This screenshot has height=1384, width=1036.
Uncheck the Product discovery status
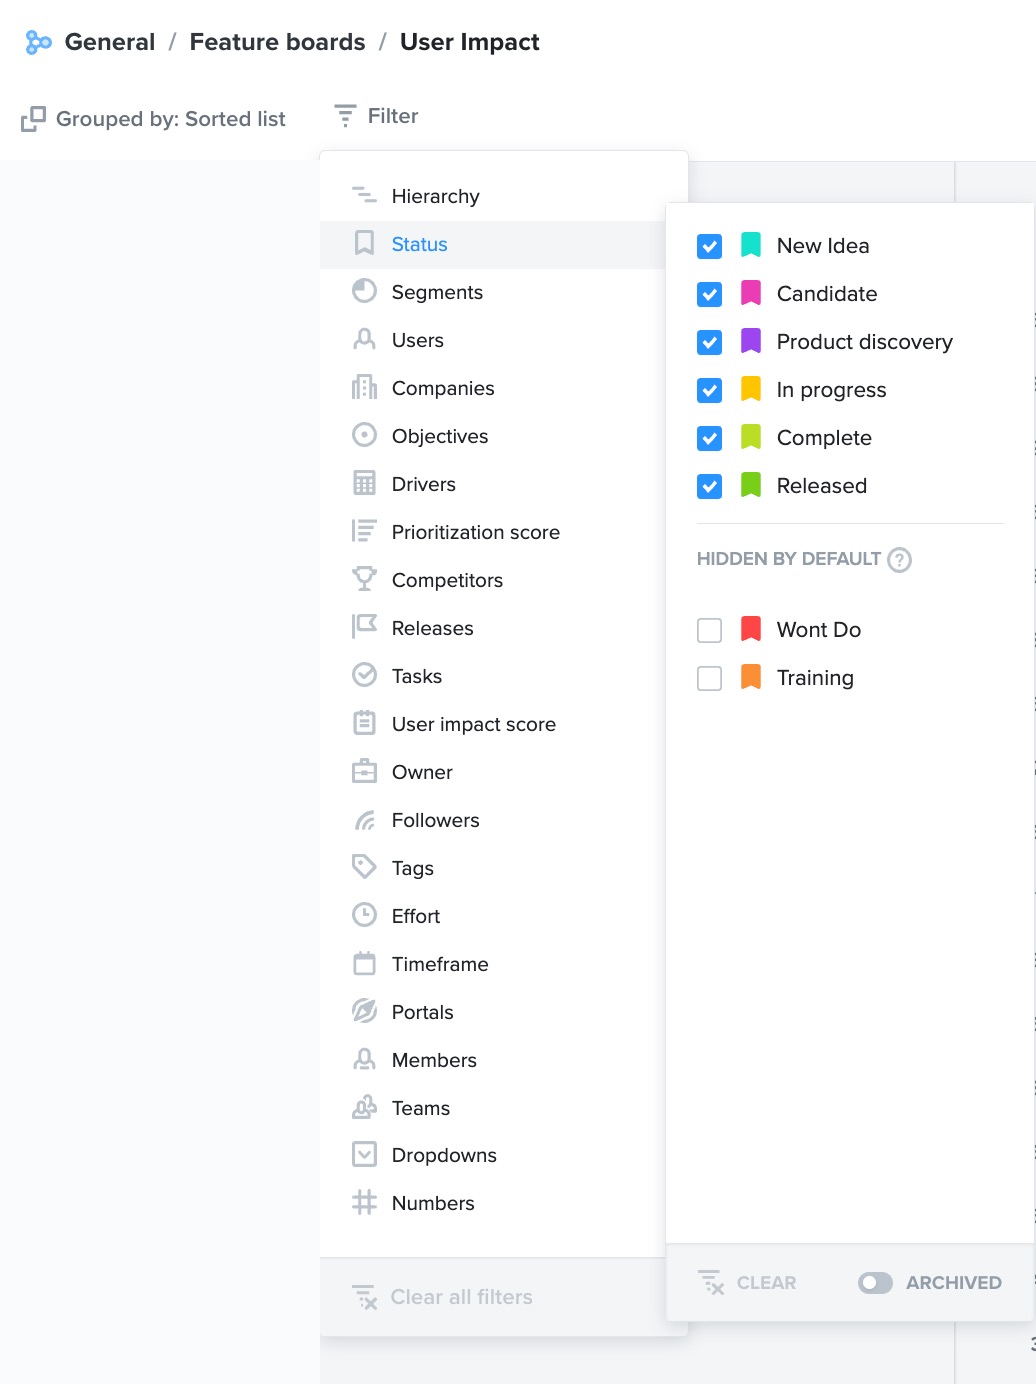(710, 342)
